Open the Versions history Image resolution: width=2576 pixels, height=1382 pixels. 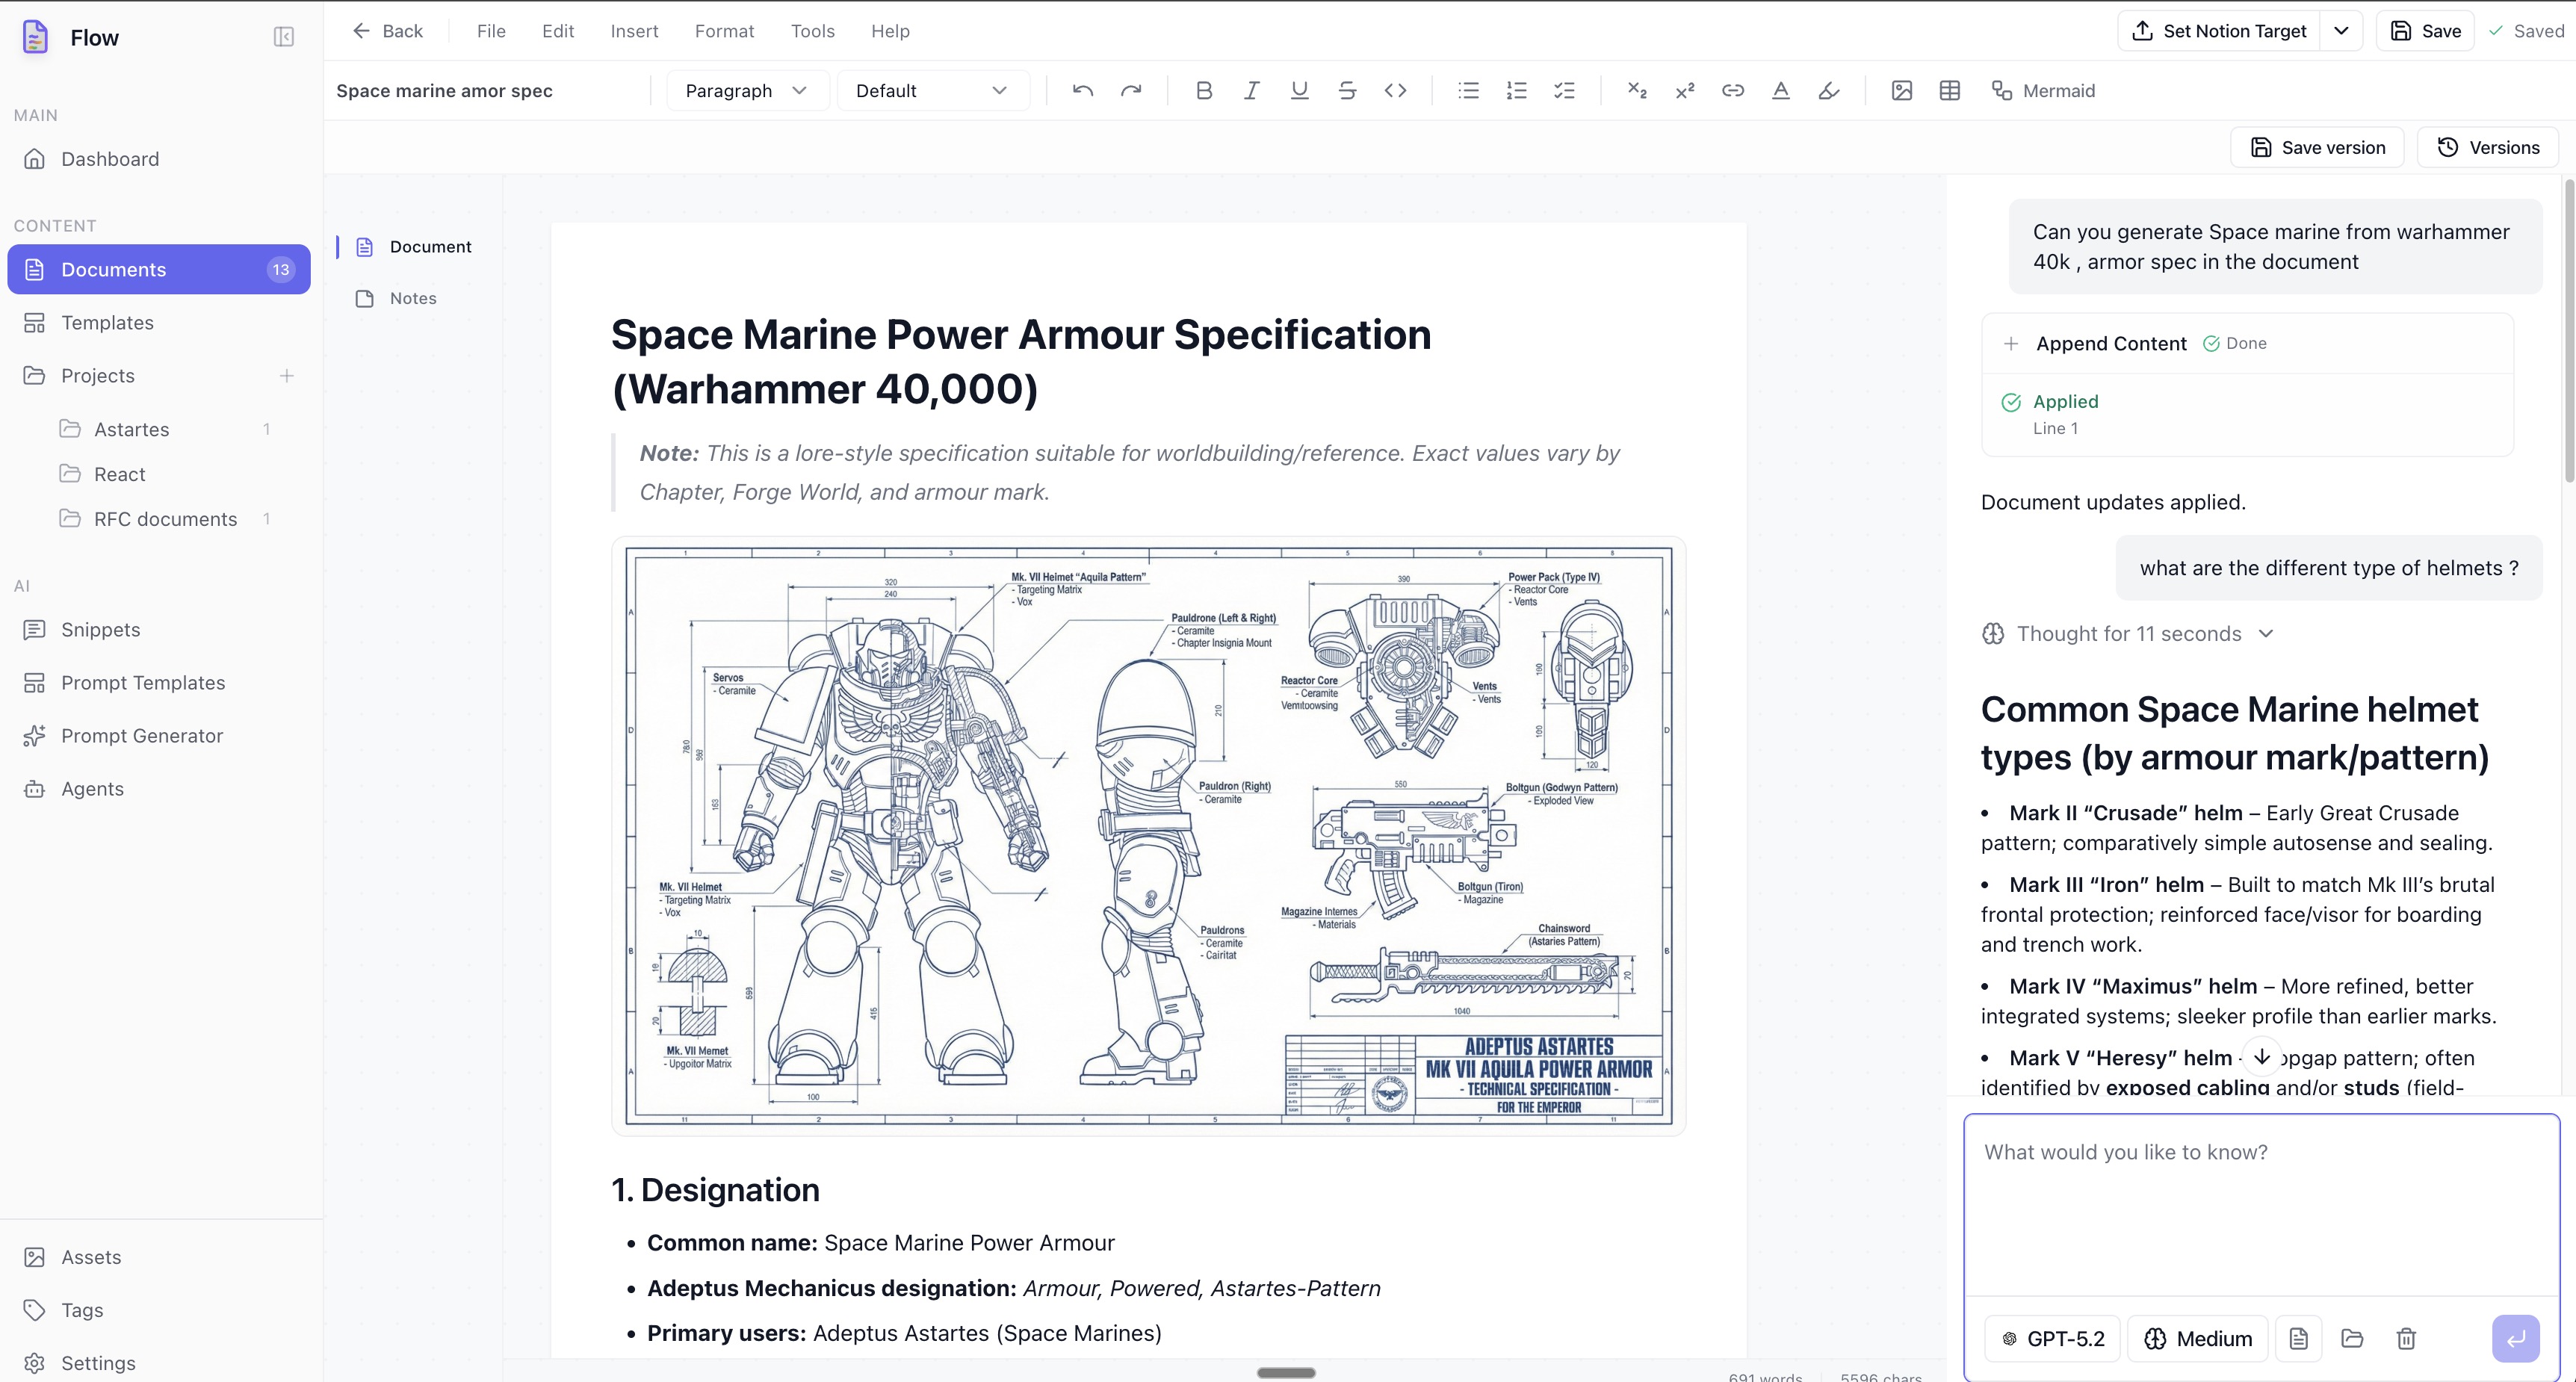[2488, 148]
